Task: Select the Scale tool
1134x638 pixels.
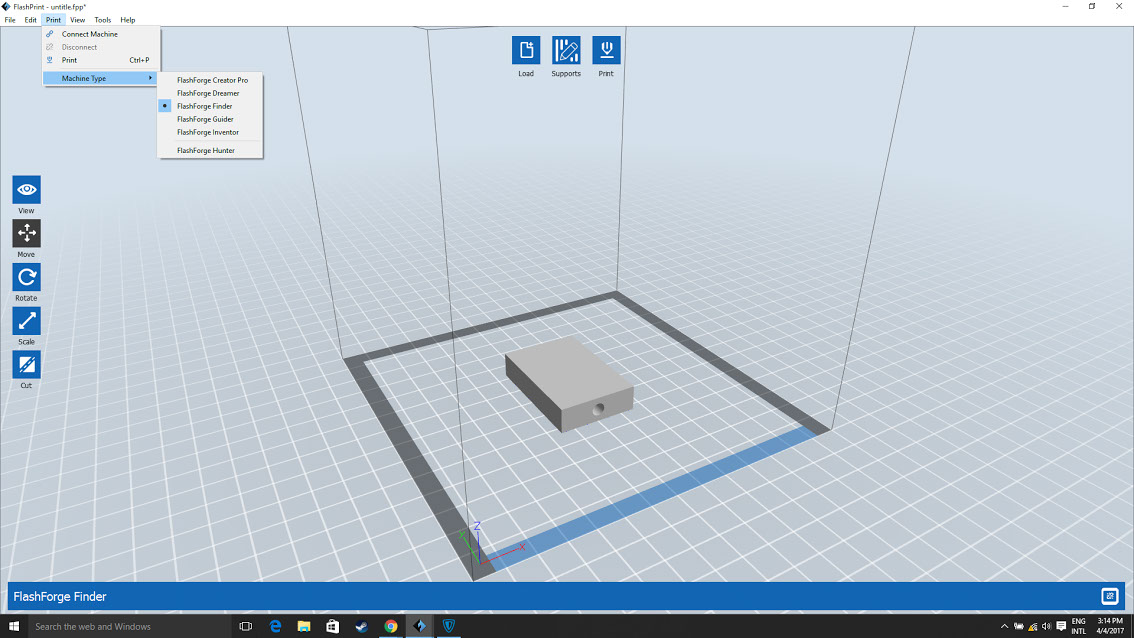Action: pyautogui.click(x=27, y=321)
